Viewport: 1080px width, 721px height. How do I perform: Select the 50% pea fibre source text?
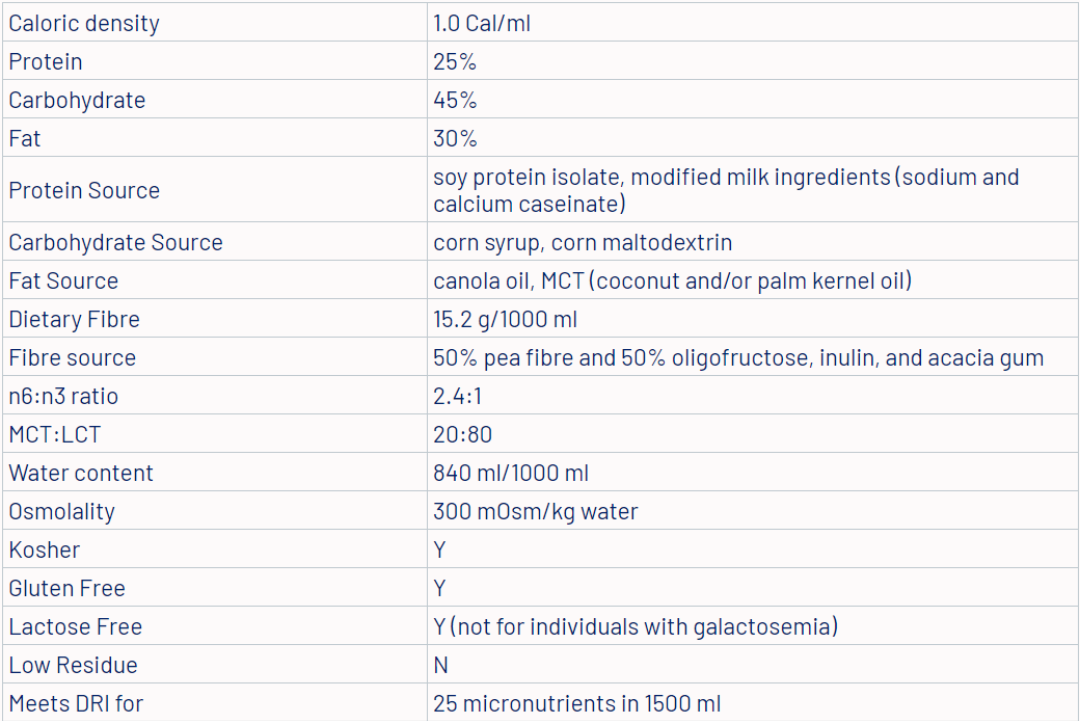point(738,358)
